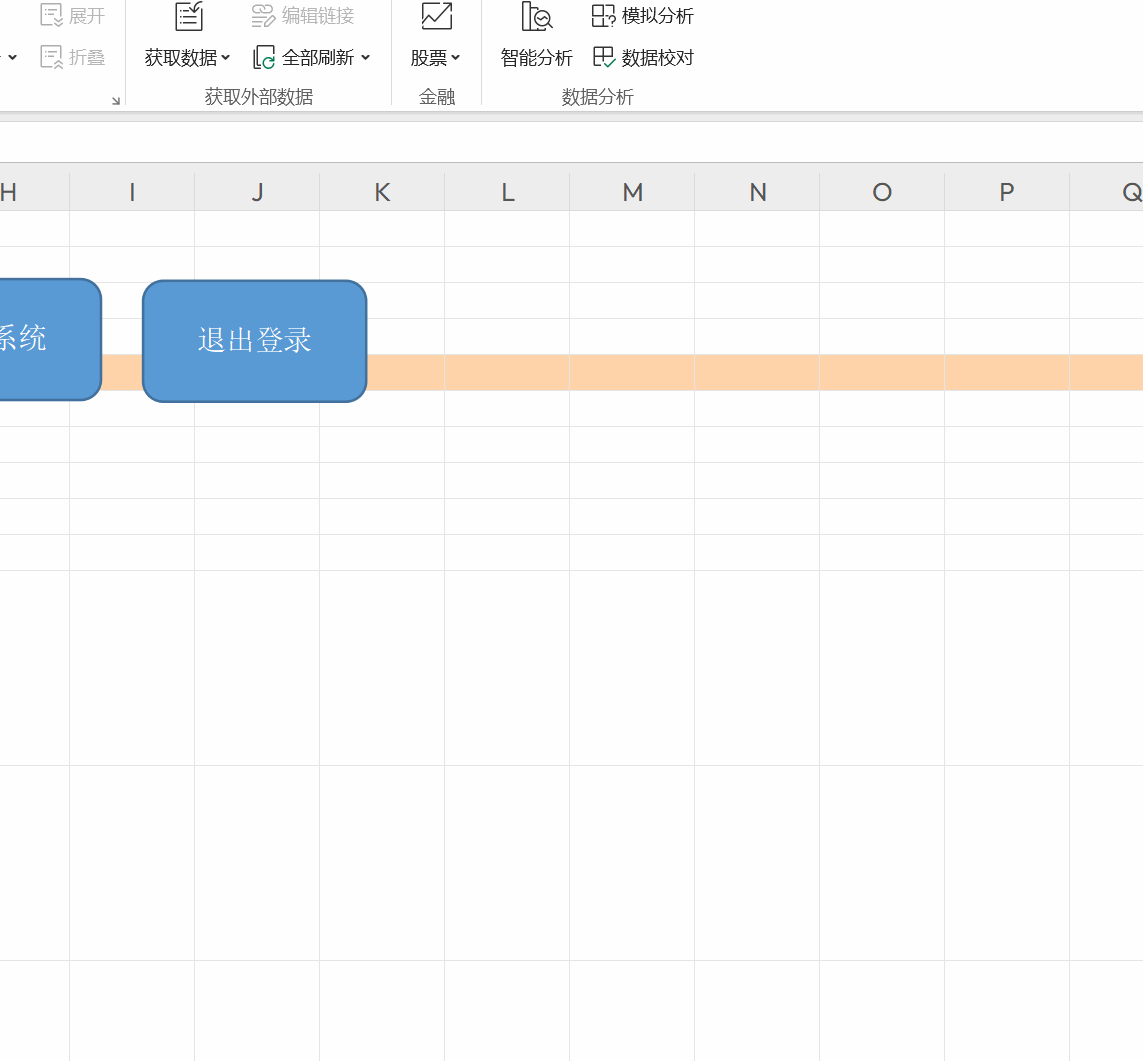Open the outline group dialog launcher arrow
The width and height of the screenshot is (1143, 1061).
(x=116, y=101)
